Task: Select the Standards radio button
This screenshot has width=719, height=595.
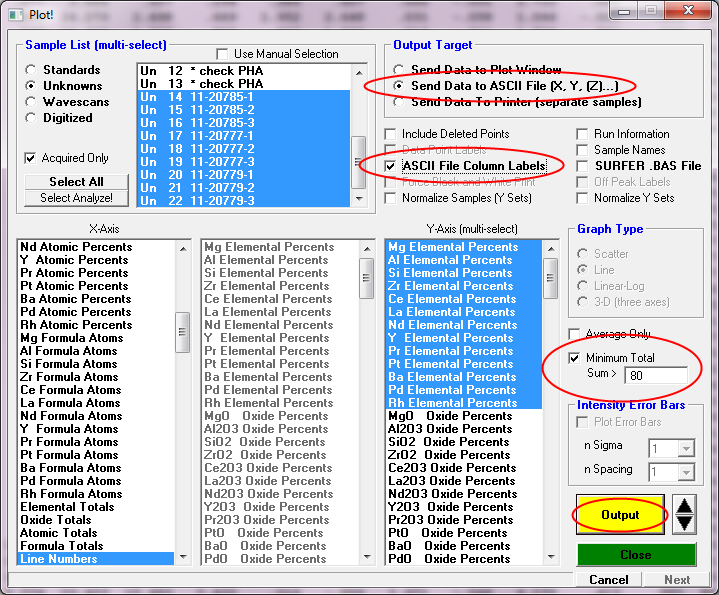Action: pos(32,70)
